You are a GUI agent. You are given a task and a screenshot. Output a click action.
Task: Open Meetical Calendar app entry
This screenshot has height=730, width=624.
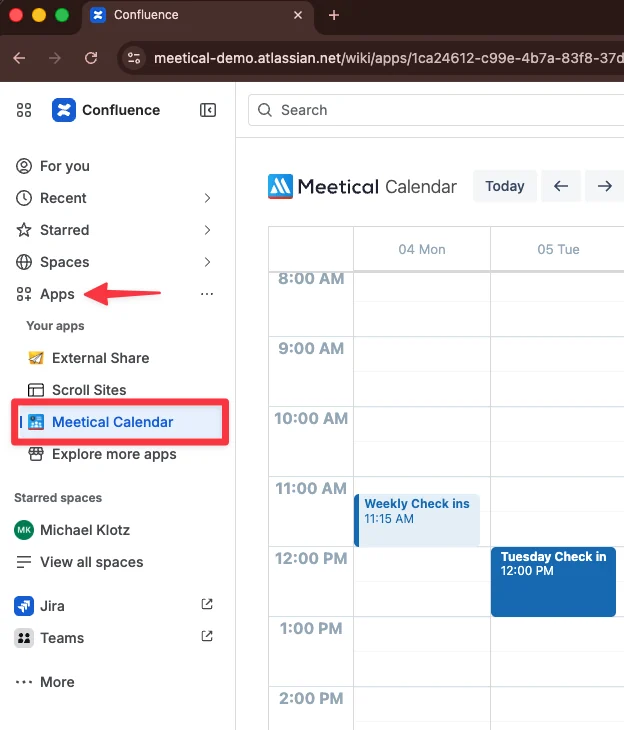[120, 422]
